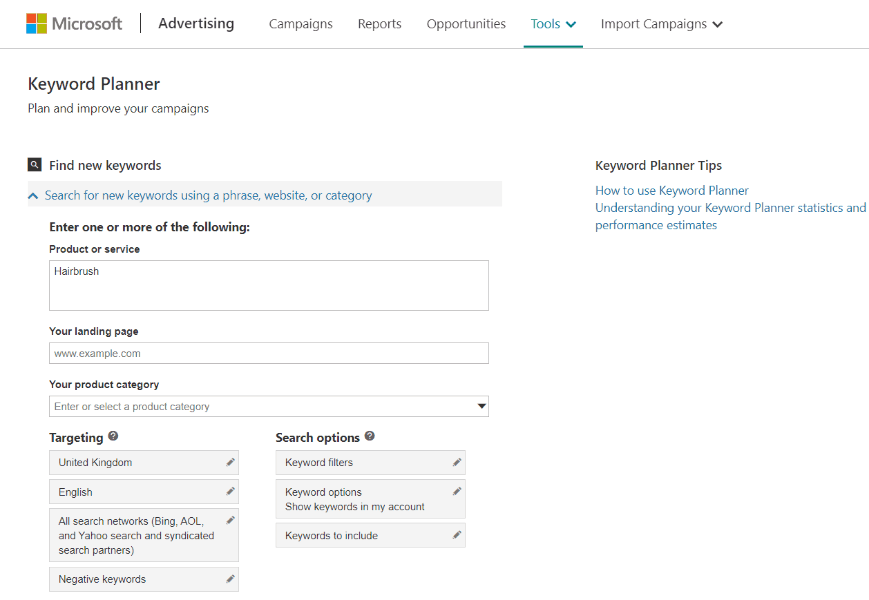
Task: Select the English language targeting box
Action: 144,491
